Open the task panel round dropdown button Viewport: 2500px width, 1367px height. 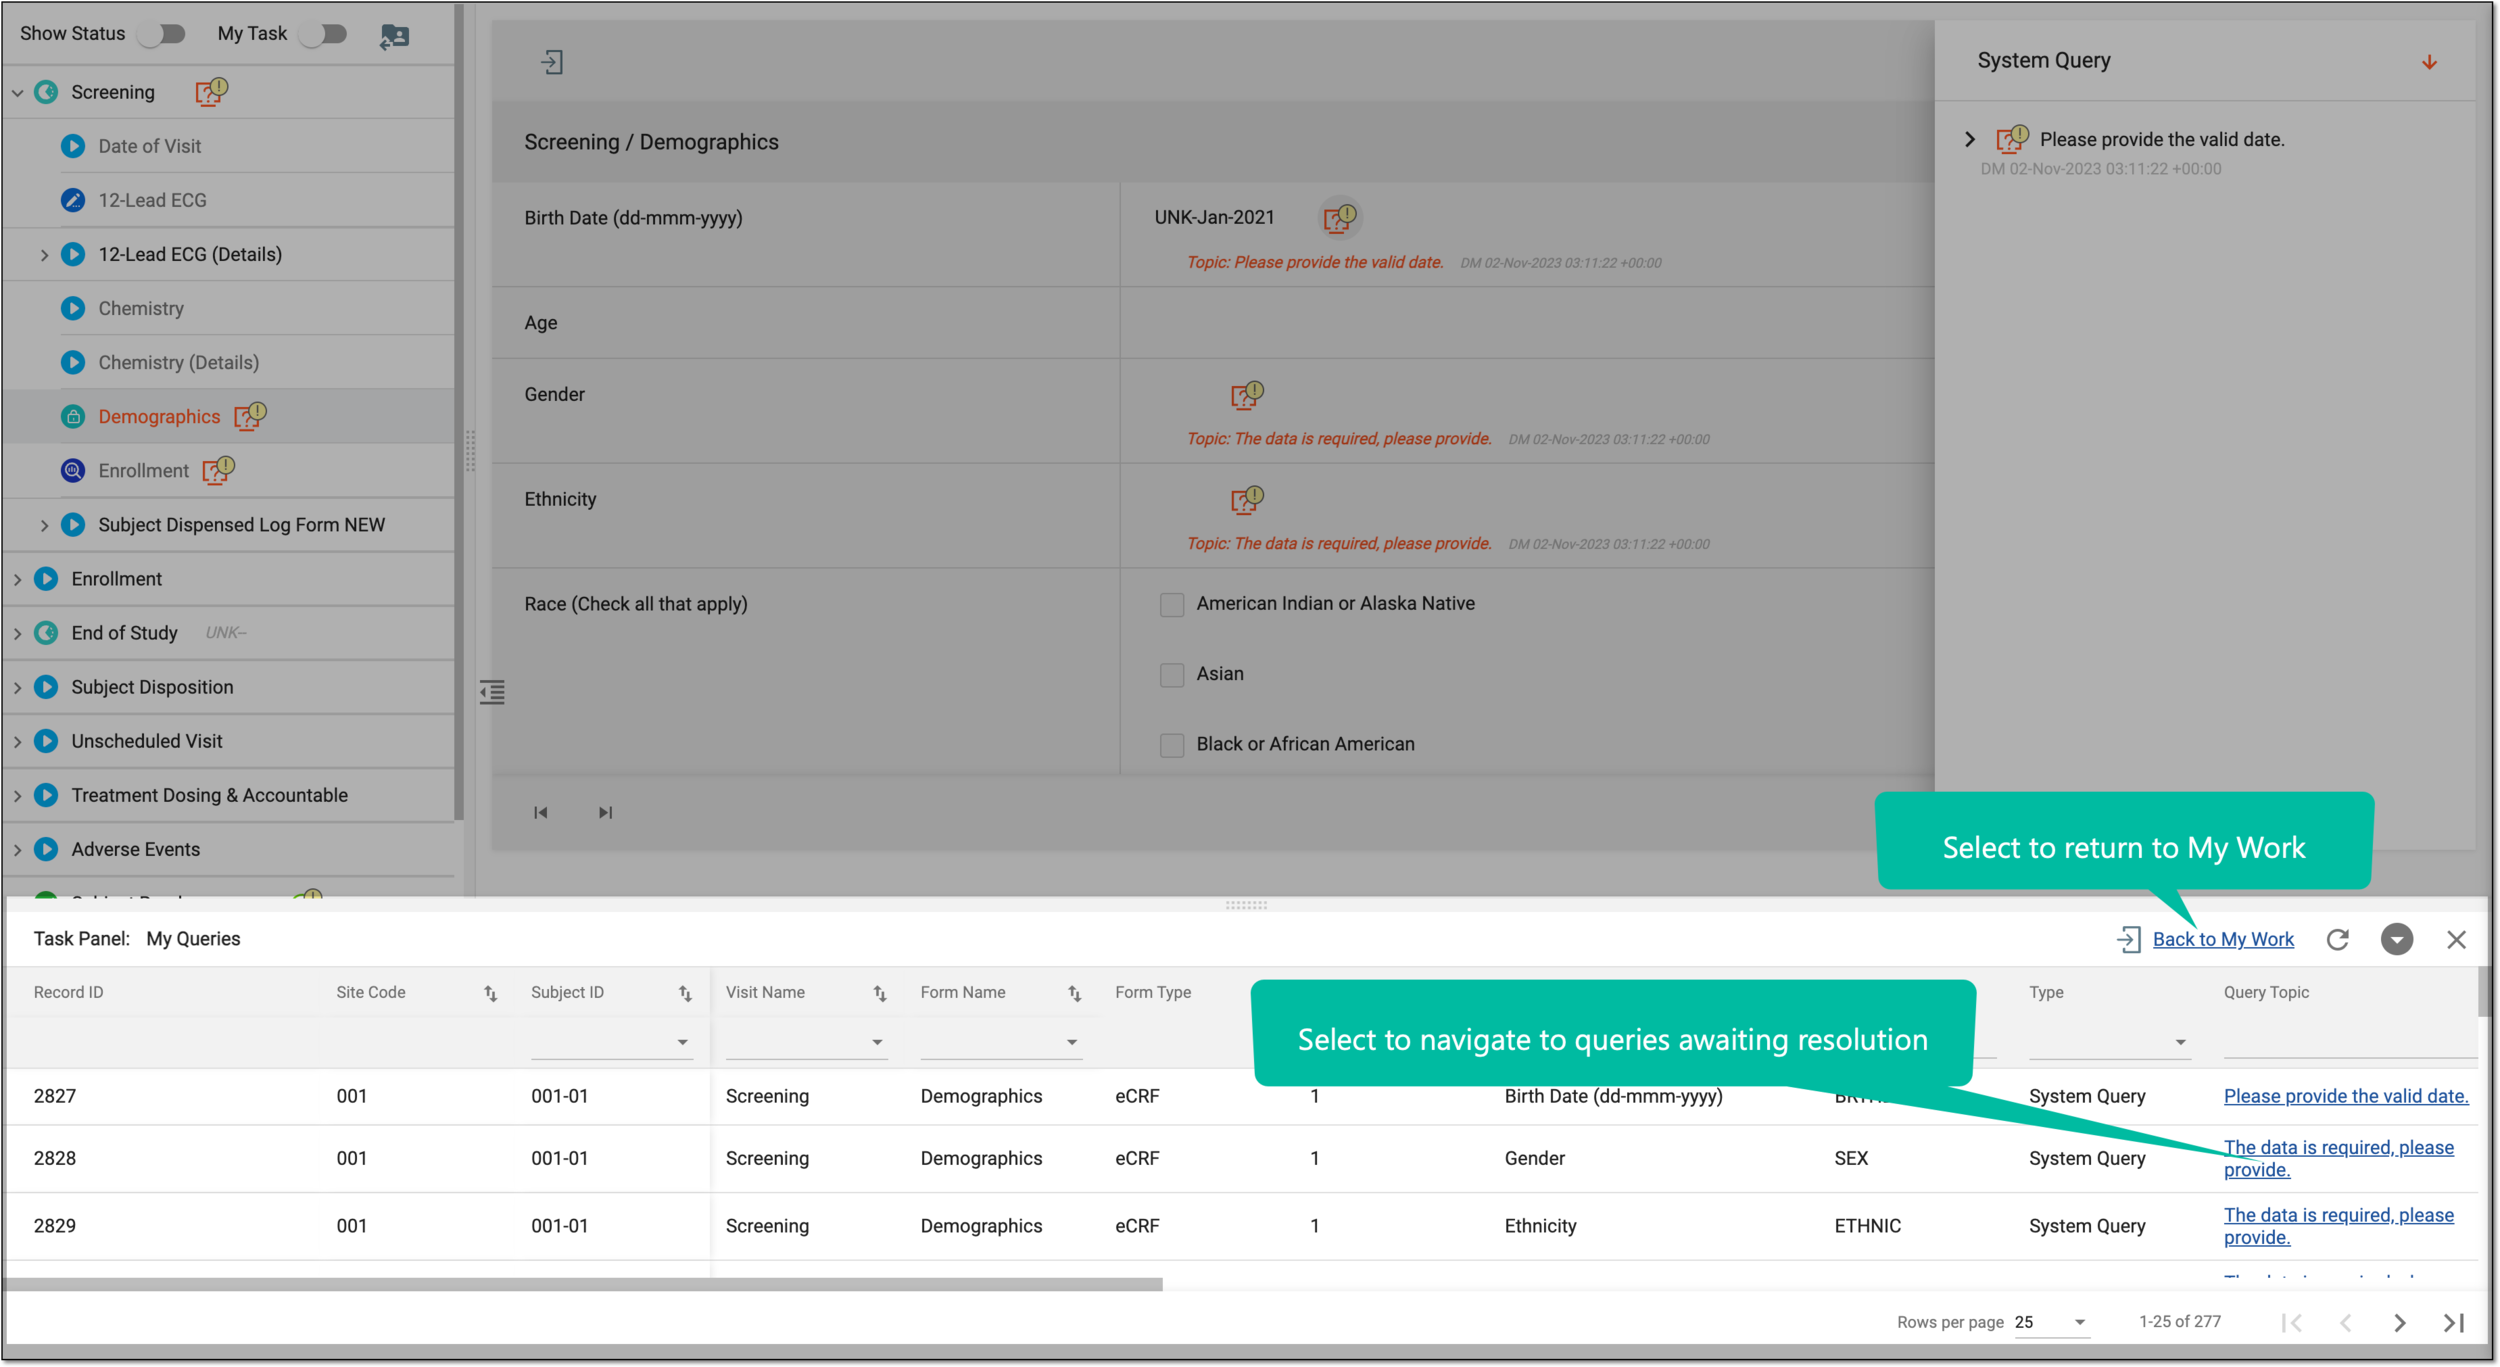pyautogui.click(x=2397, y=939)
